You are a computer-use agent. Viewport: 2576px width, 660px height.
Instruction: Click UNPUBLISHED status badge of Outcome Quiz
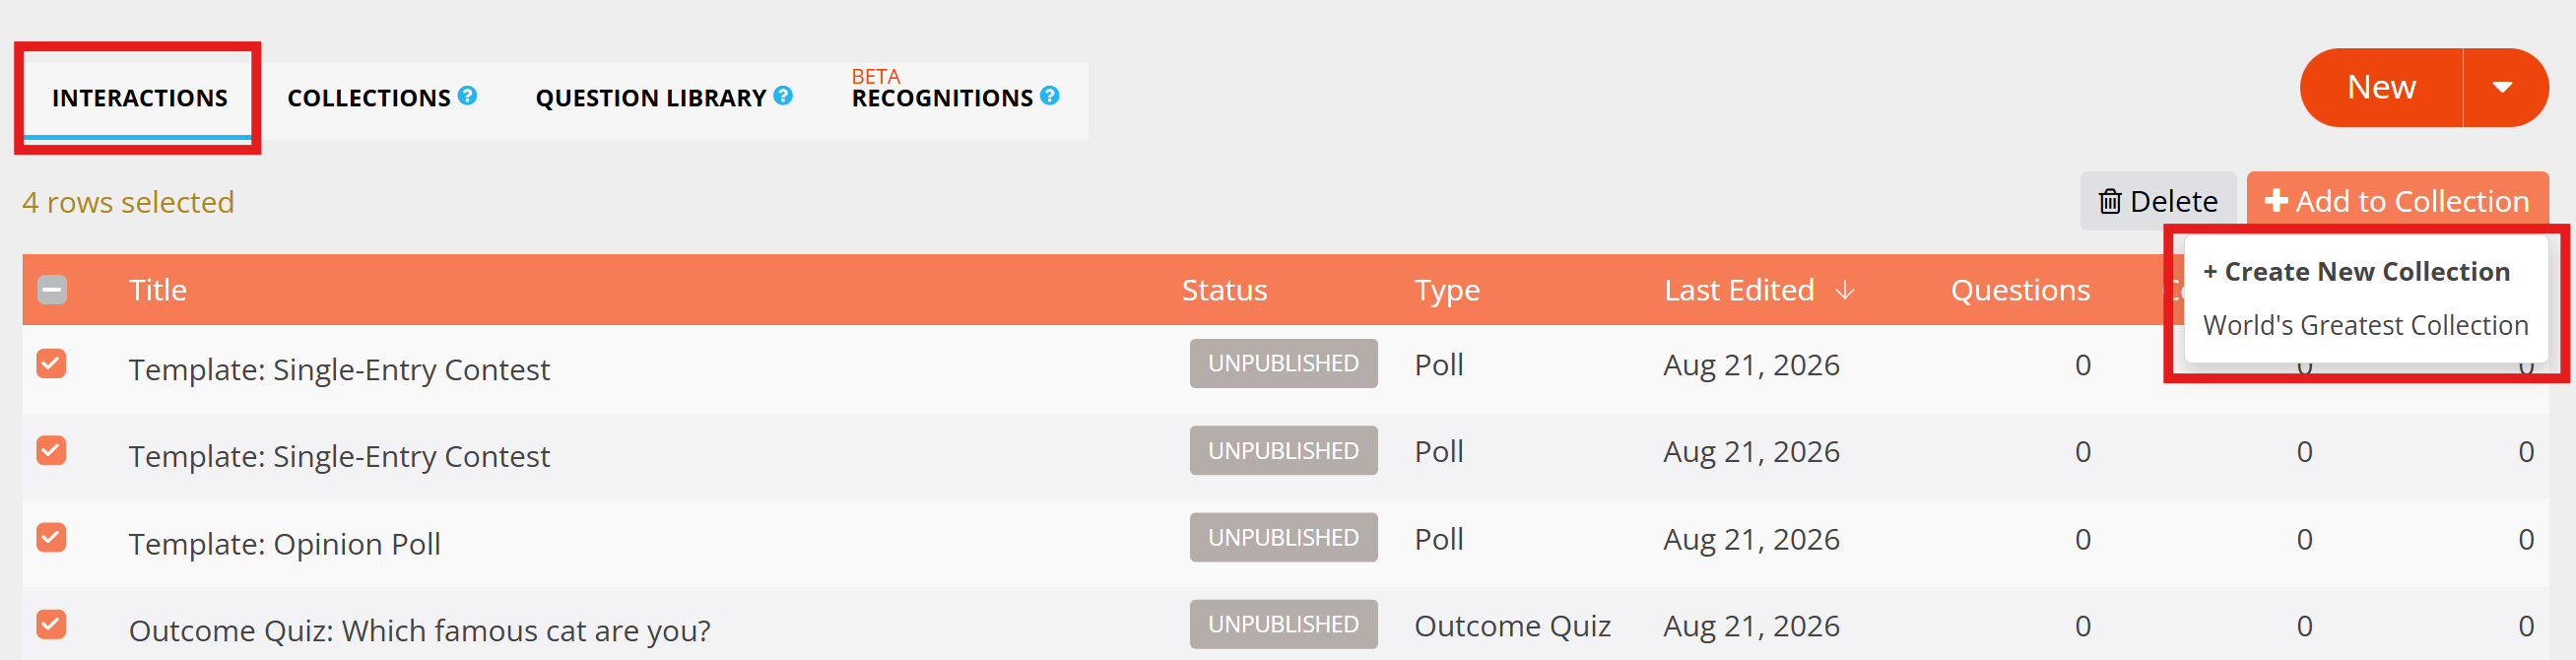point(1283,625)
